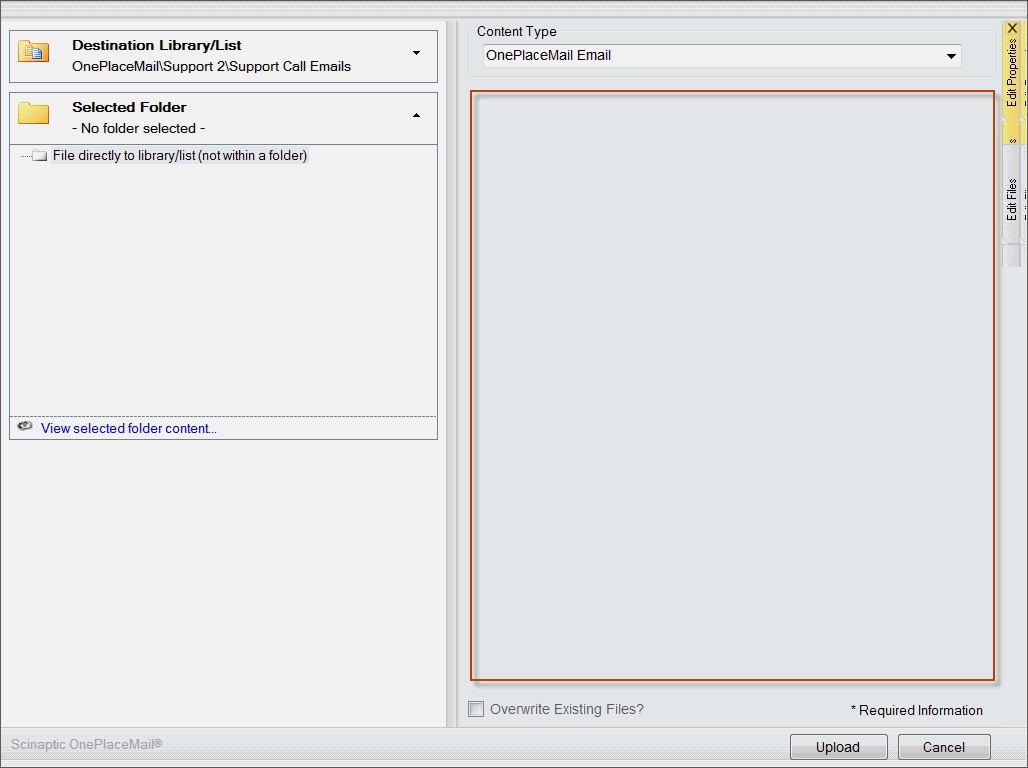
Task: Expand the Destination Library/List dropdown arrow
Action: [x=416, y=52]
